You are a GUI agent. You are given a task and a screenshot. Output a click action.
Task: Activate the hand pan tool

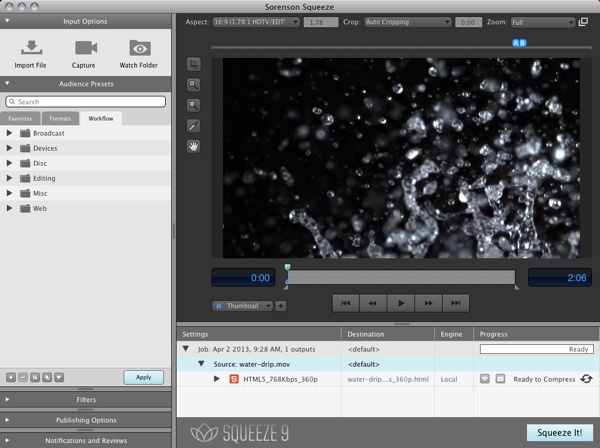tap(194, 146)
